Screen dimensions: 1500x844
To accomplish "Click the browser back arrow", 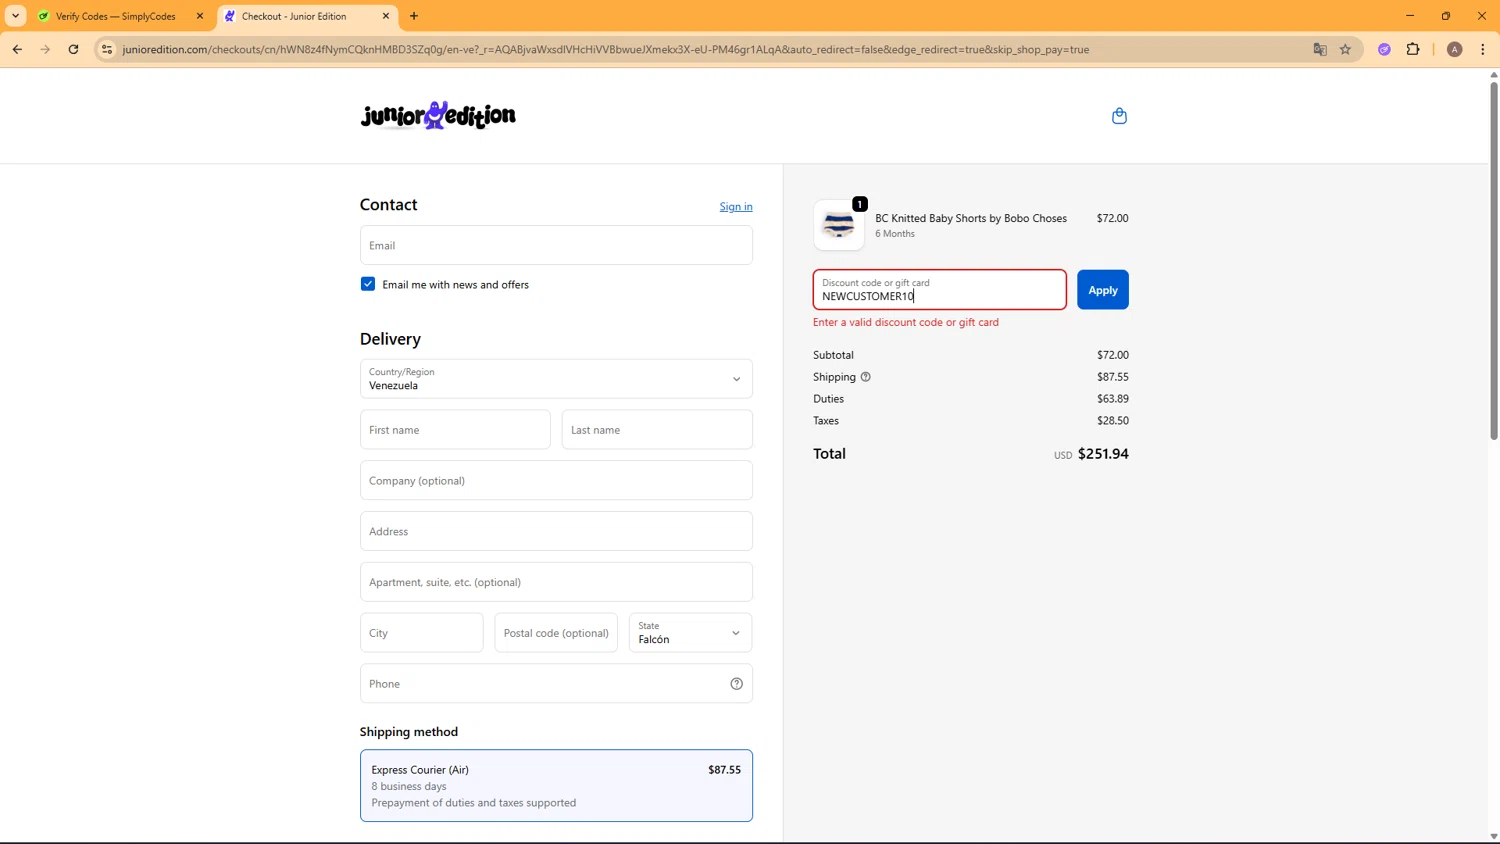I will click(17, 49).
